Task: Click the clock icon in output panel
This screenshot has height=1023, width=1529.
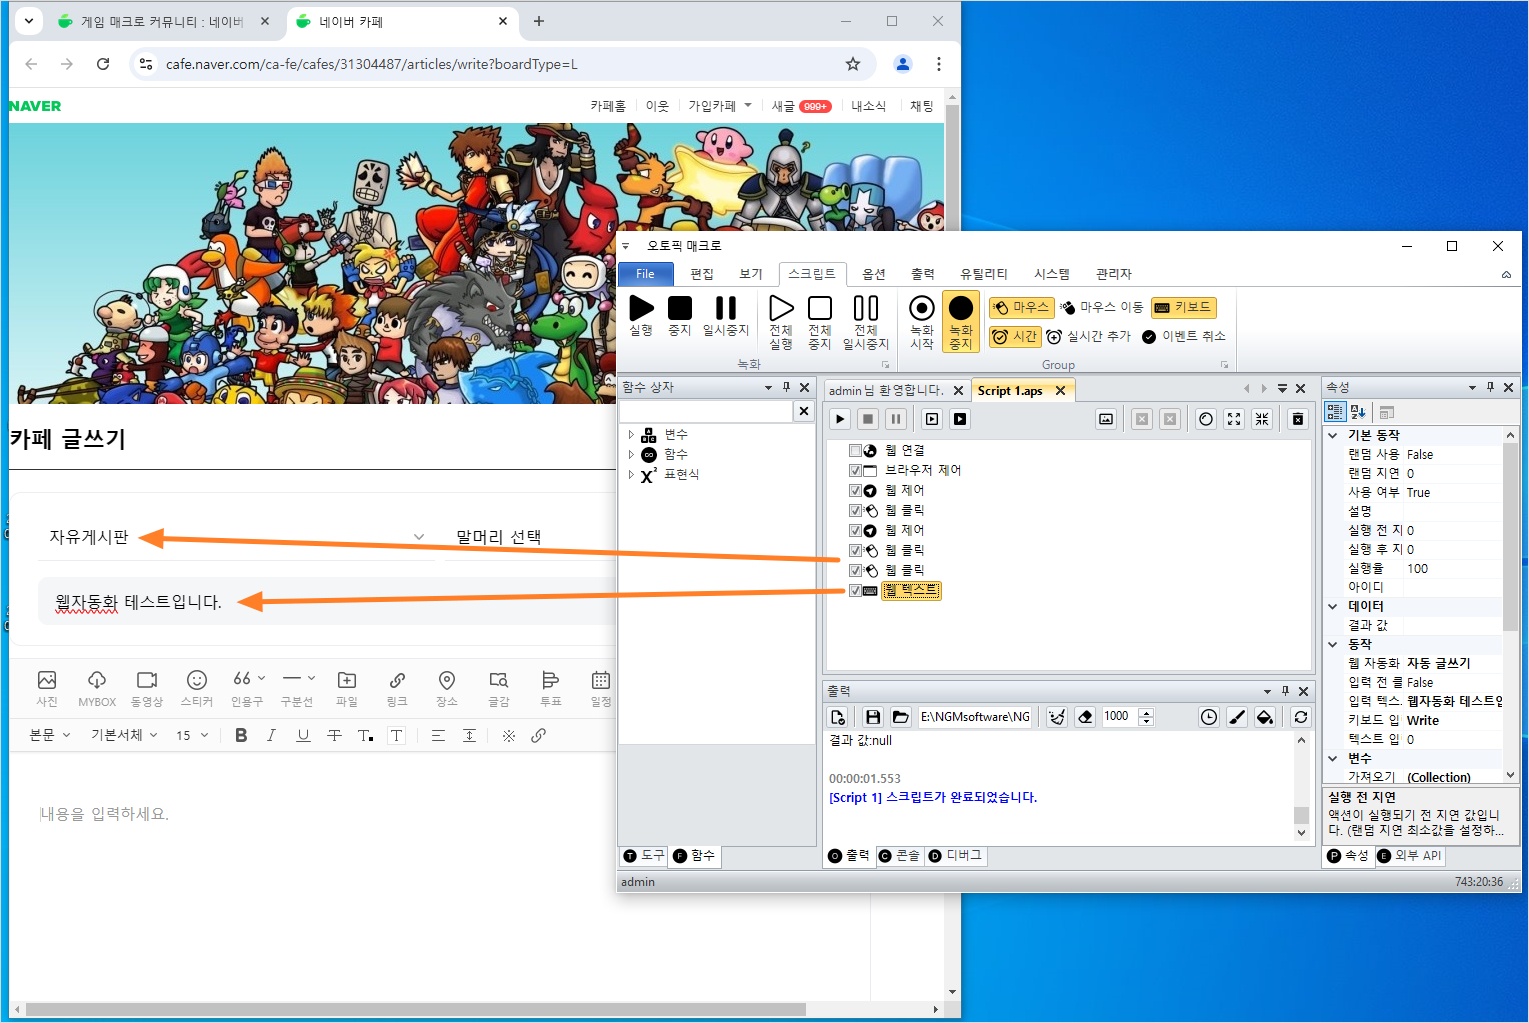Action: coord(1209,717)
